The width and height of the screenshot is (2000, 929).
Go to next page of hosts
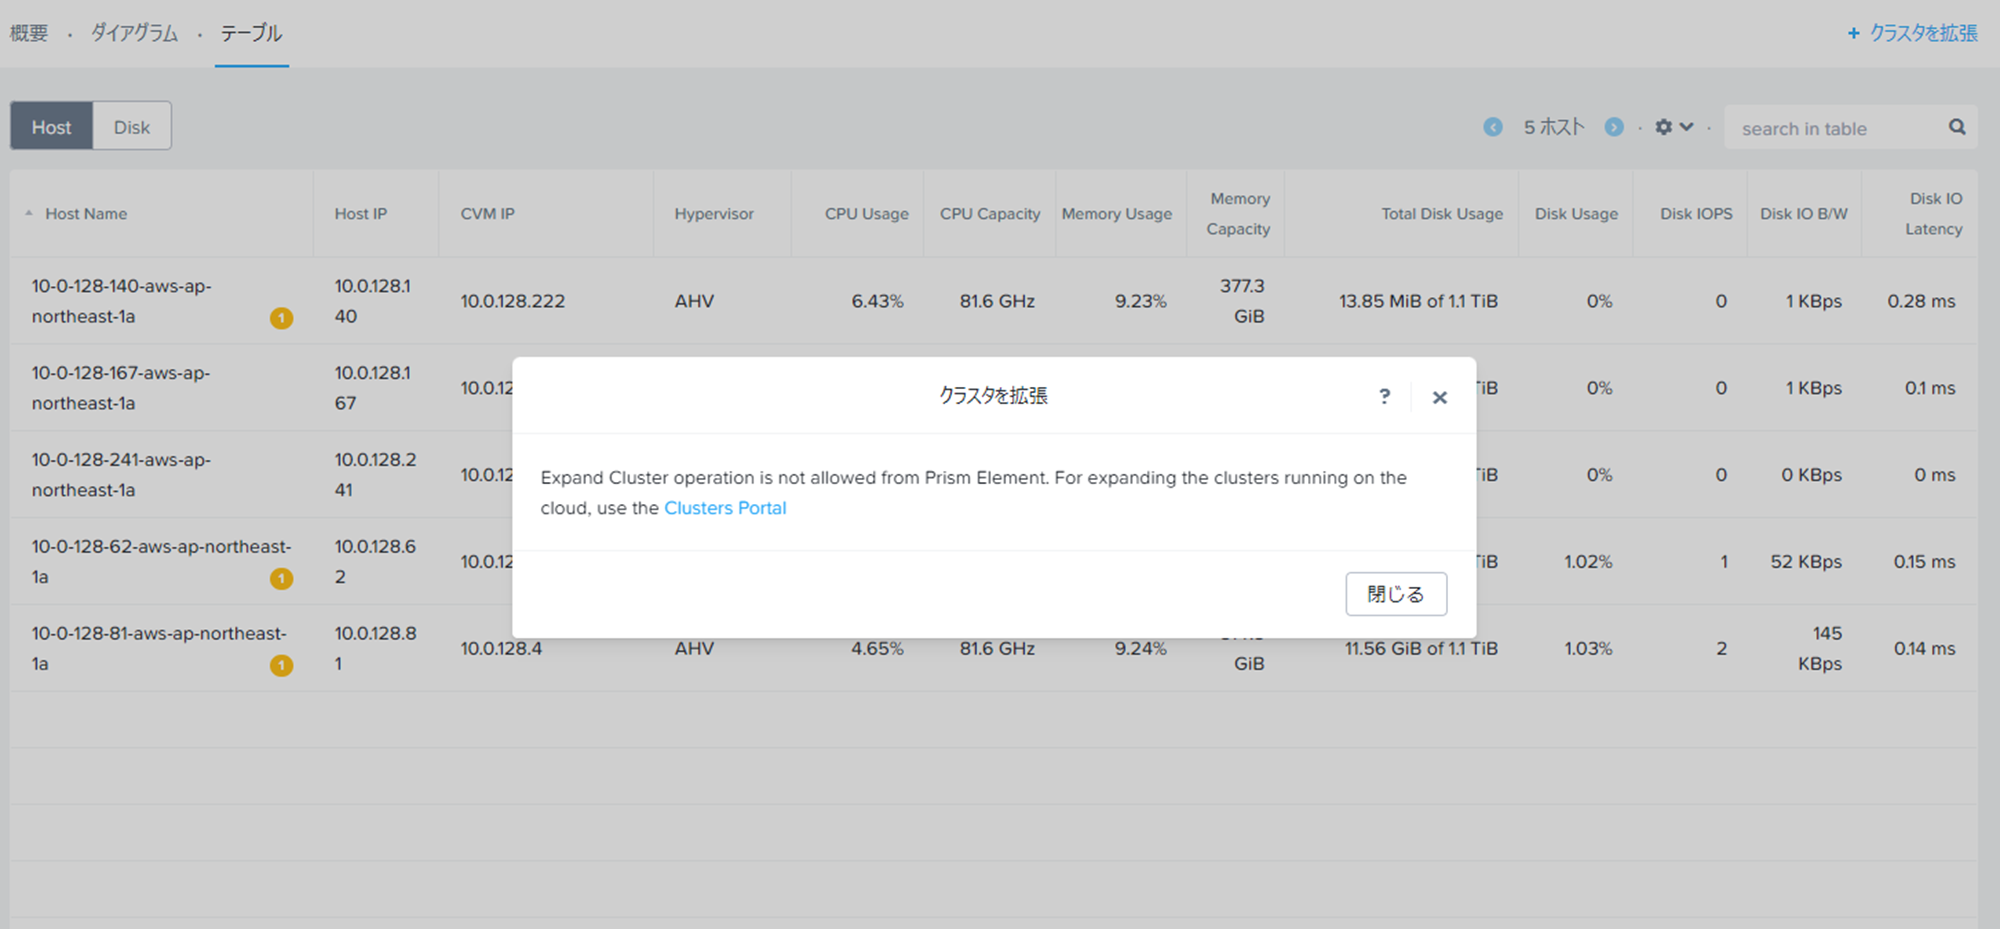click(1614, 127)
